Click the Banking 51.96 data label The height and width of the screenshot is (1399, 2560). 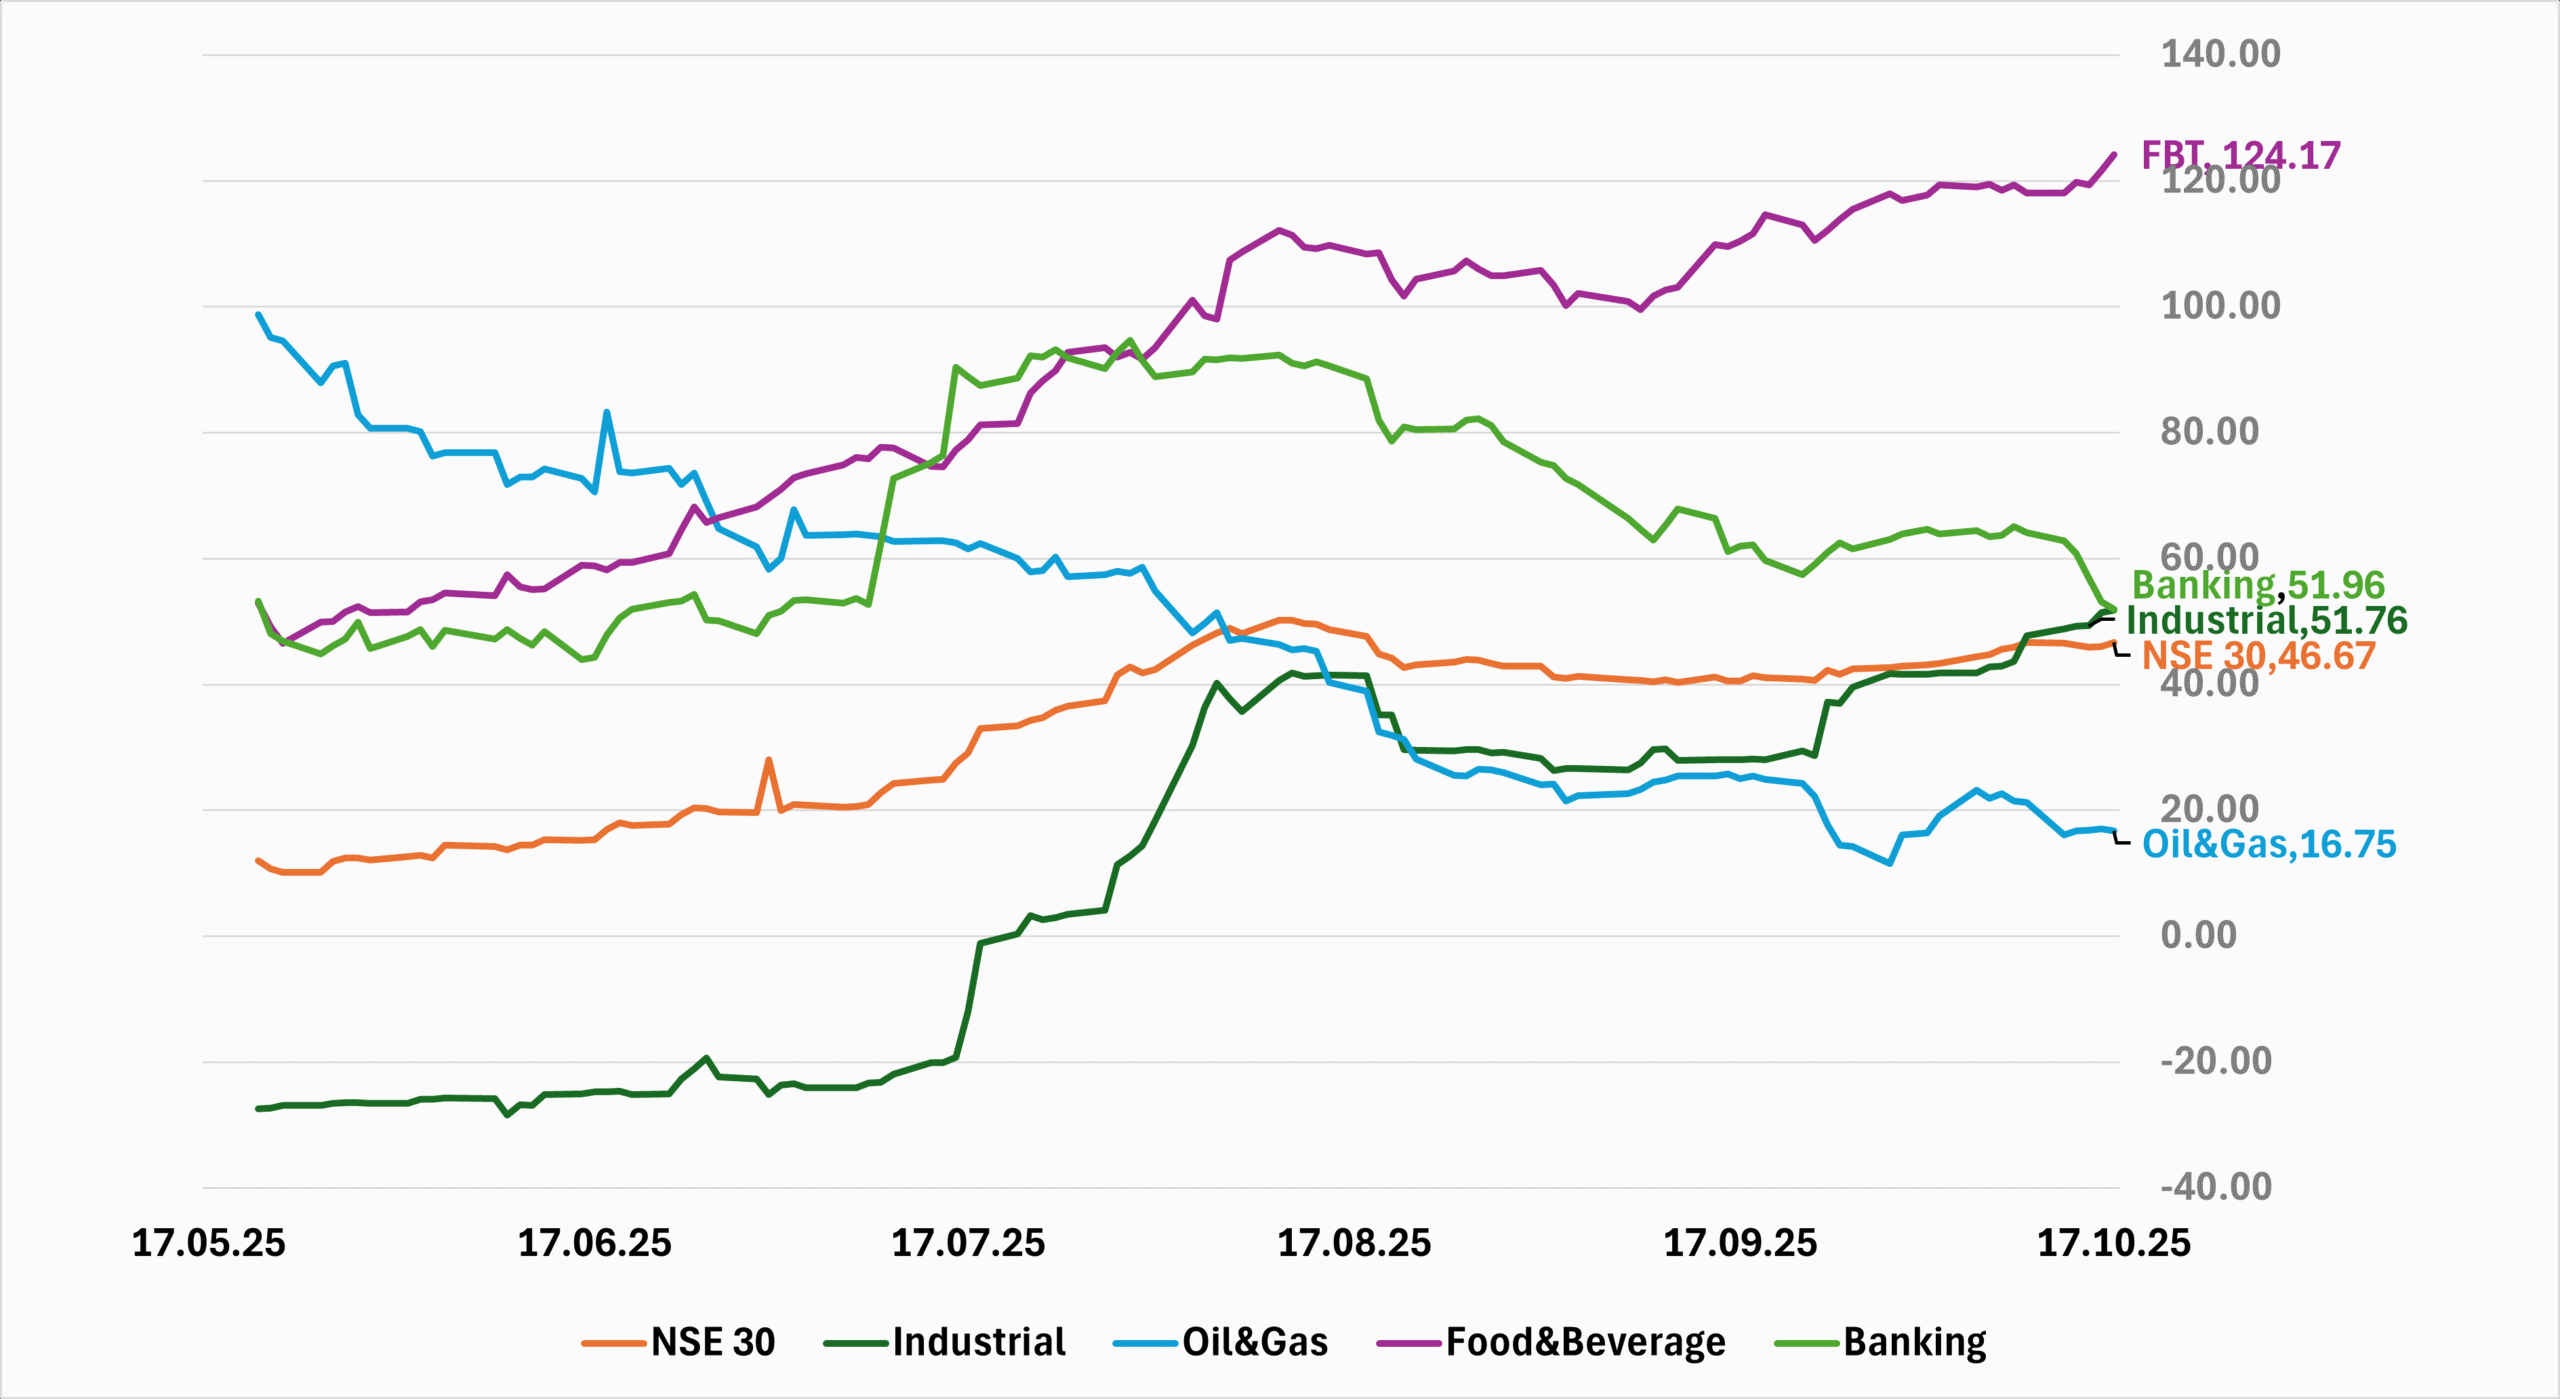pyautogui.click(x=2258, y=585)
